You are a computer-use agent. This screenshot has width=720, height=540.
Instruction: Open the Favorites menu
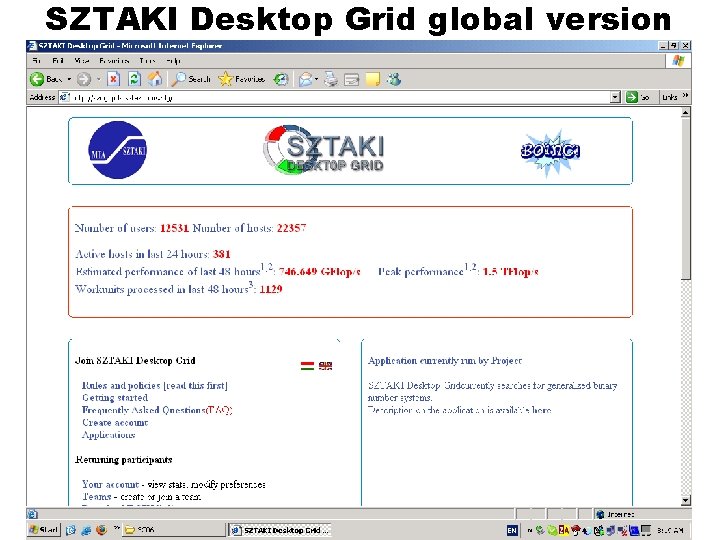(114, 61)
